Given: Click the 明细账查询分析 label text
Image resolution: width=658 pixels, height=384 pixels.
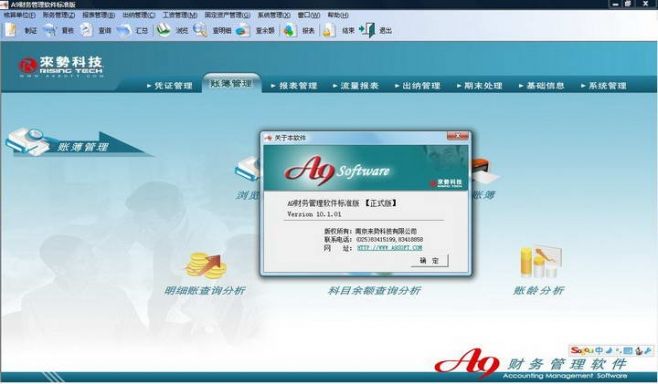Looking at the screenshot, I should point(205,290).
